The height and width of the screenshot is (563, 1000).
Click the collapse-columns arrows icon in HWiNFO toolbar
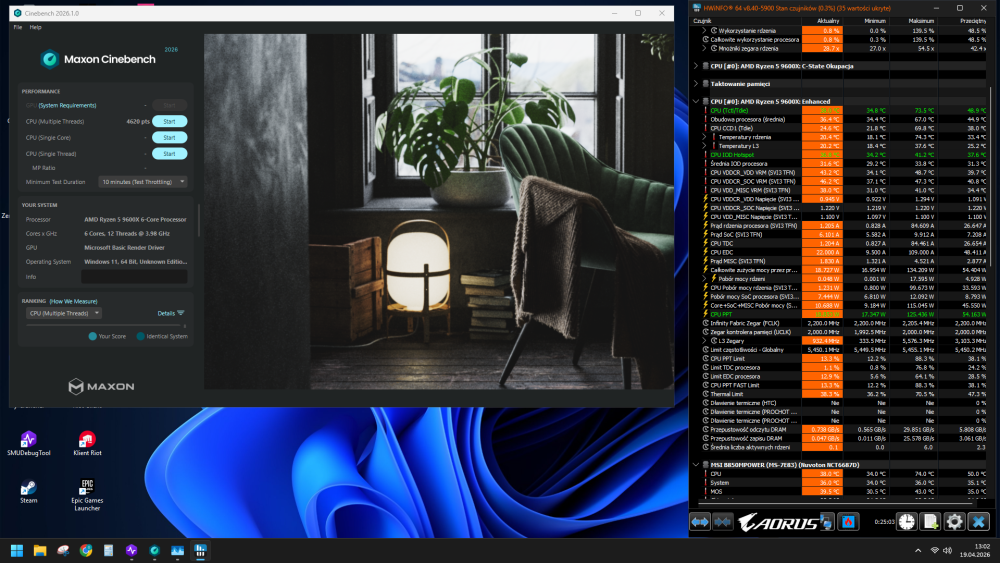(x=722, y=522)
